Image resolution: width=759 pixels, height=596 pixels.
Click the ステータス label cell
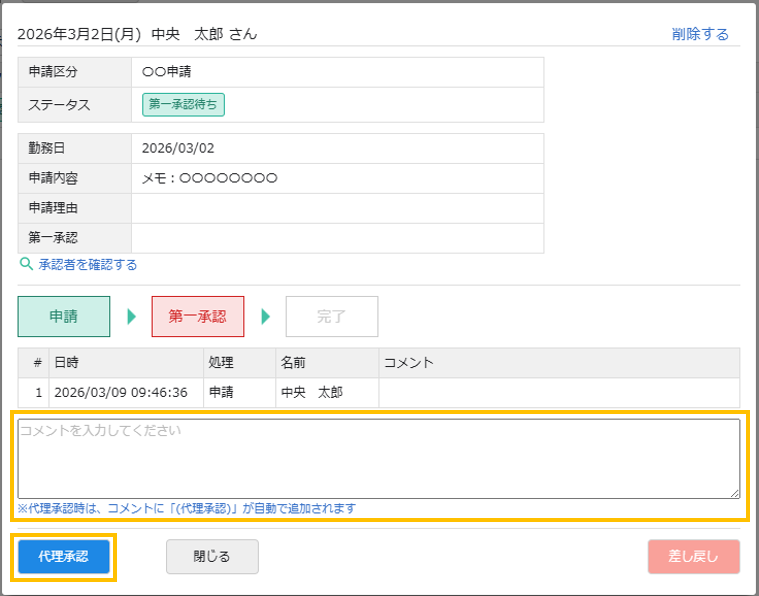pyautogui.click(x=75, y=105)
